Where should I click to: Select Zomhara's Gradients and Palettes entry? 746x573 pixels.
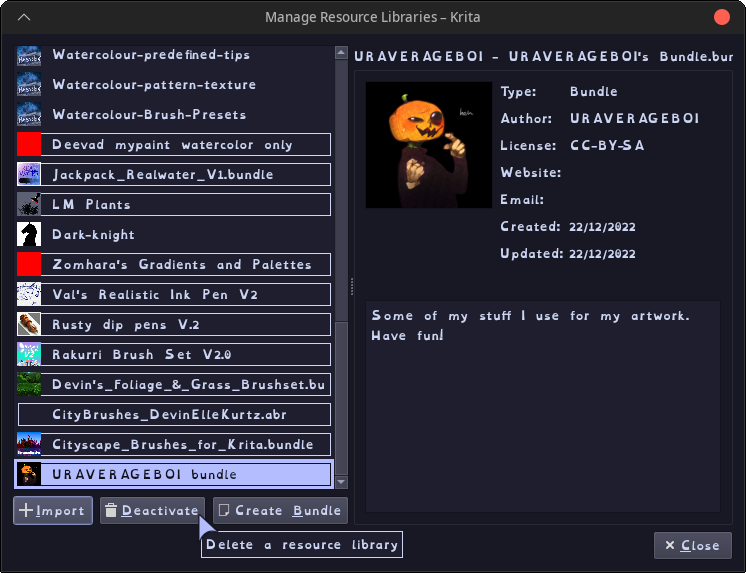[174, 264]
